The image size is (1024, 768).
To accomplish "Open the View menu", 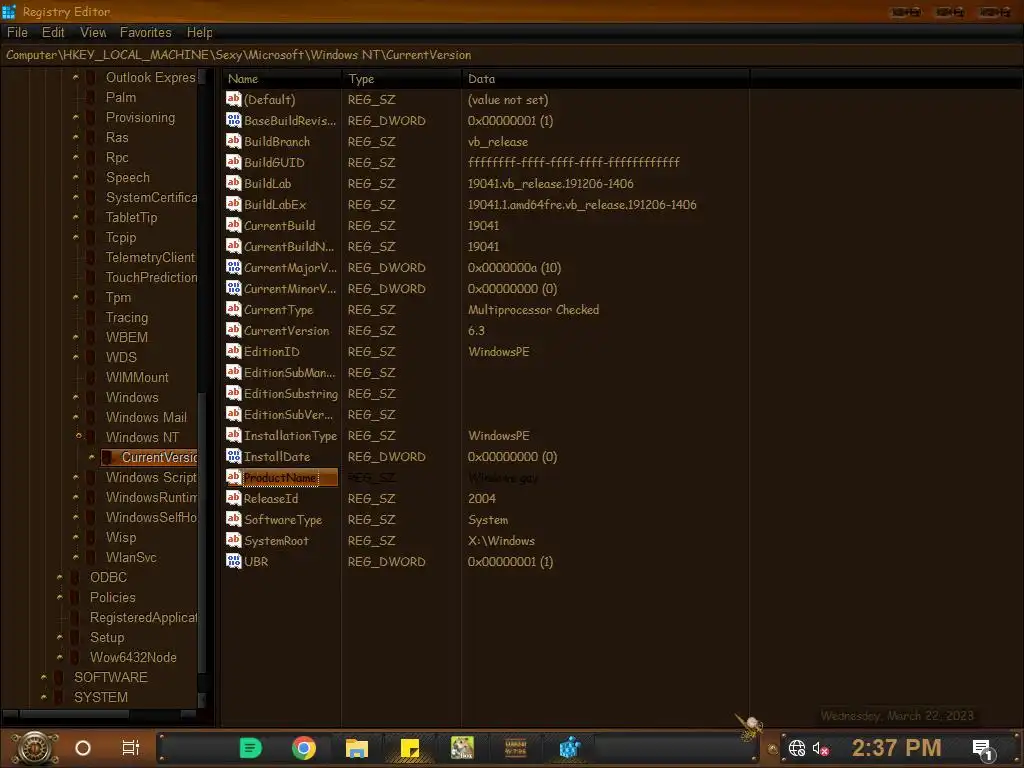I will click(x=93, y=32).
